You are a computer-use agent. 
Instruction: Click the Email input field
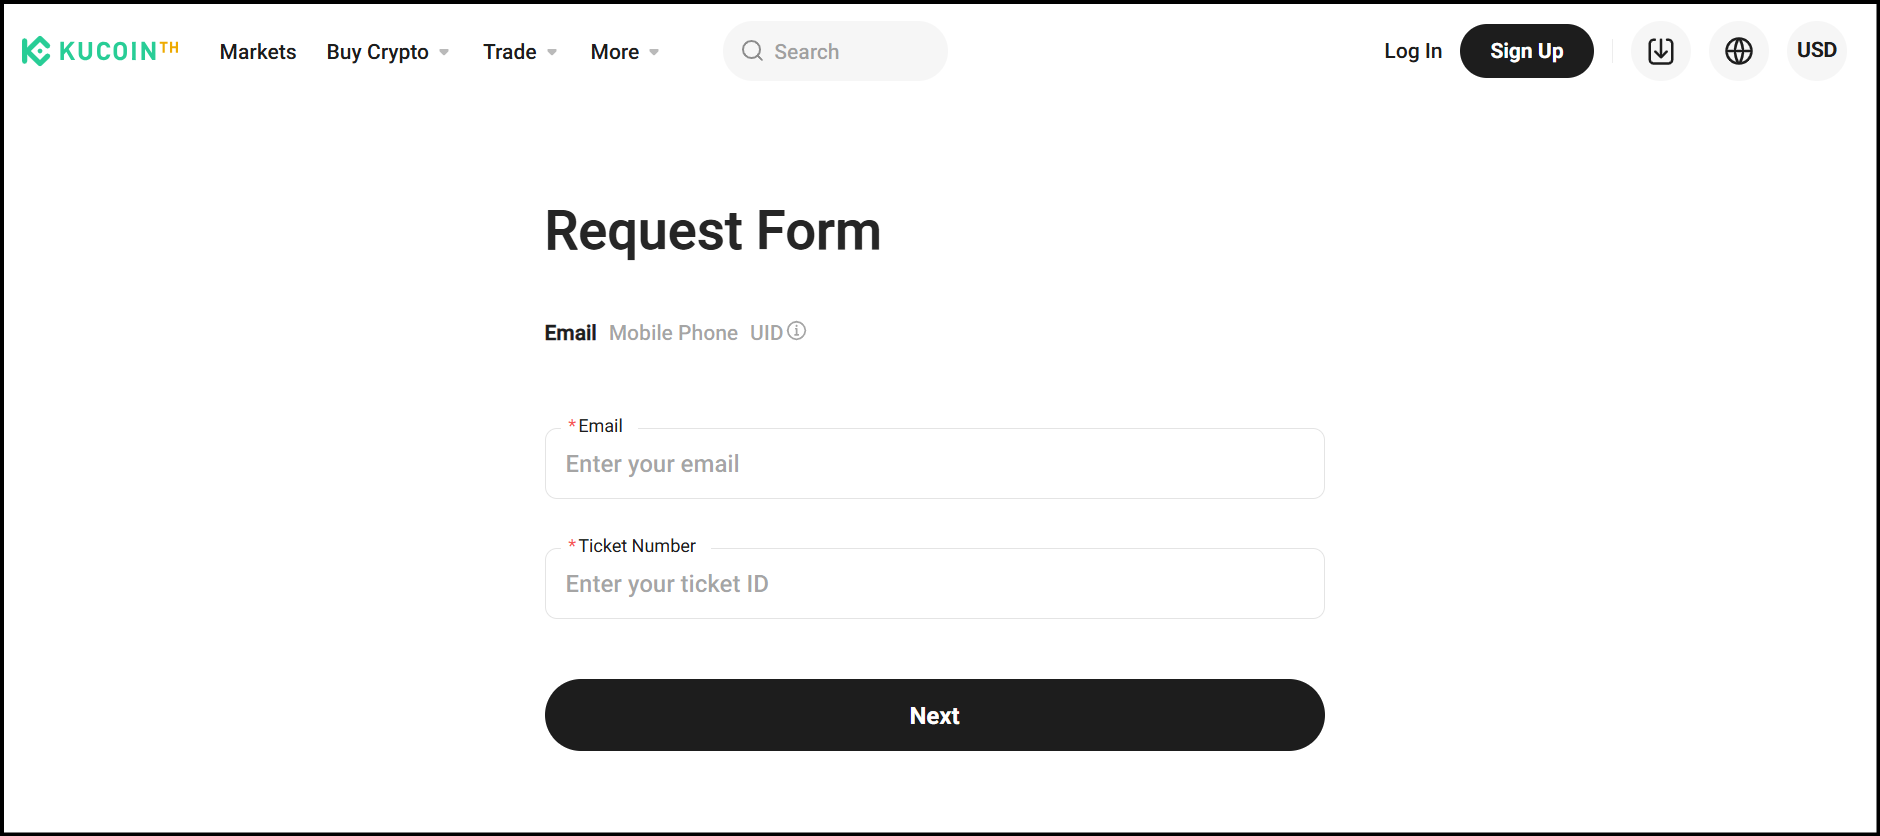pos(934,463)
